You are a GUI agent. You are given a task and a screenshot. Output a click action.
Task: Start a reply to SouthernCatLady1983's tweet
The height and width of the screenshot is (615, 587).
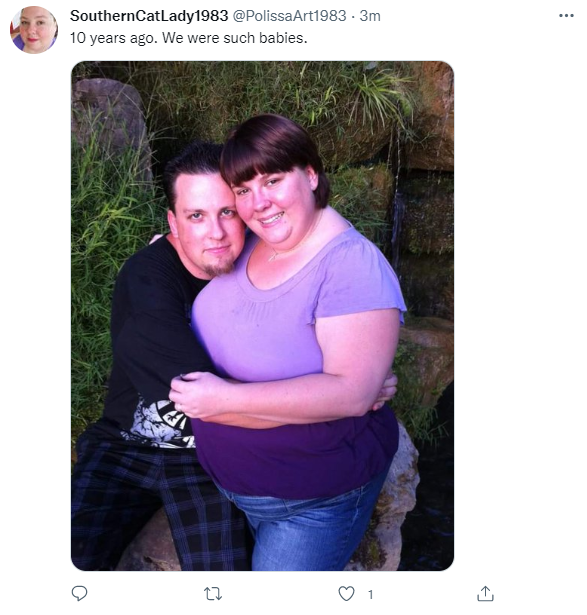79,594
